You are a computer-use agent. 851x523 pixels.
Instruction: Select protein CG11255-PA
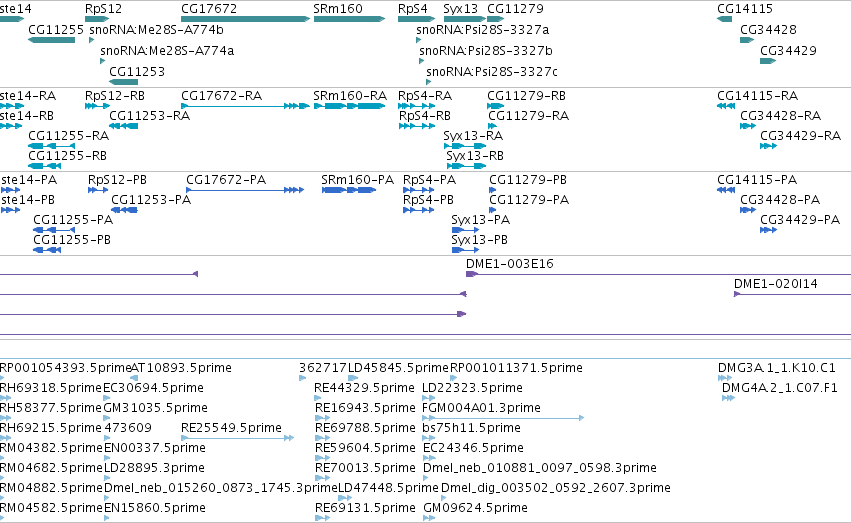[x=54, y=230]
